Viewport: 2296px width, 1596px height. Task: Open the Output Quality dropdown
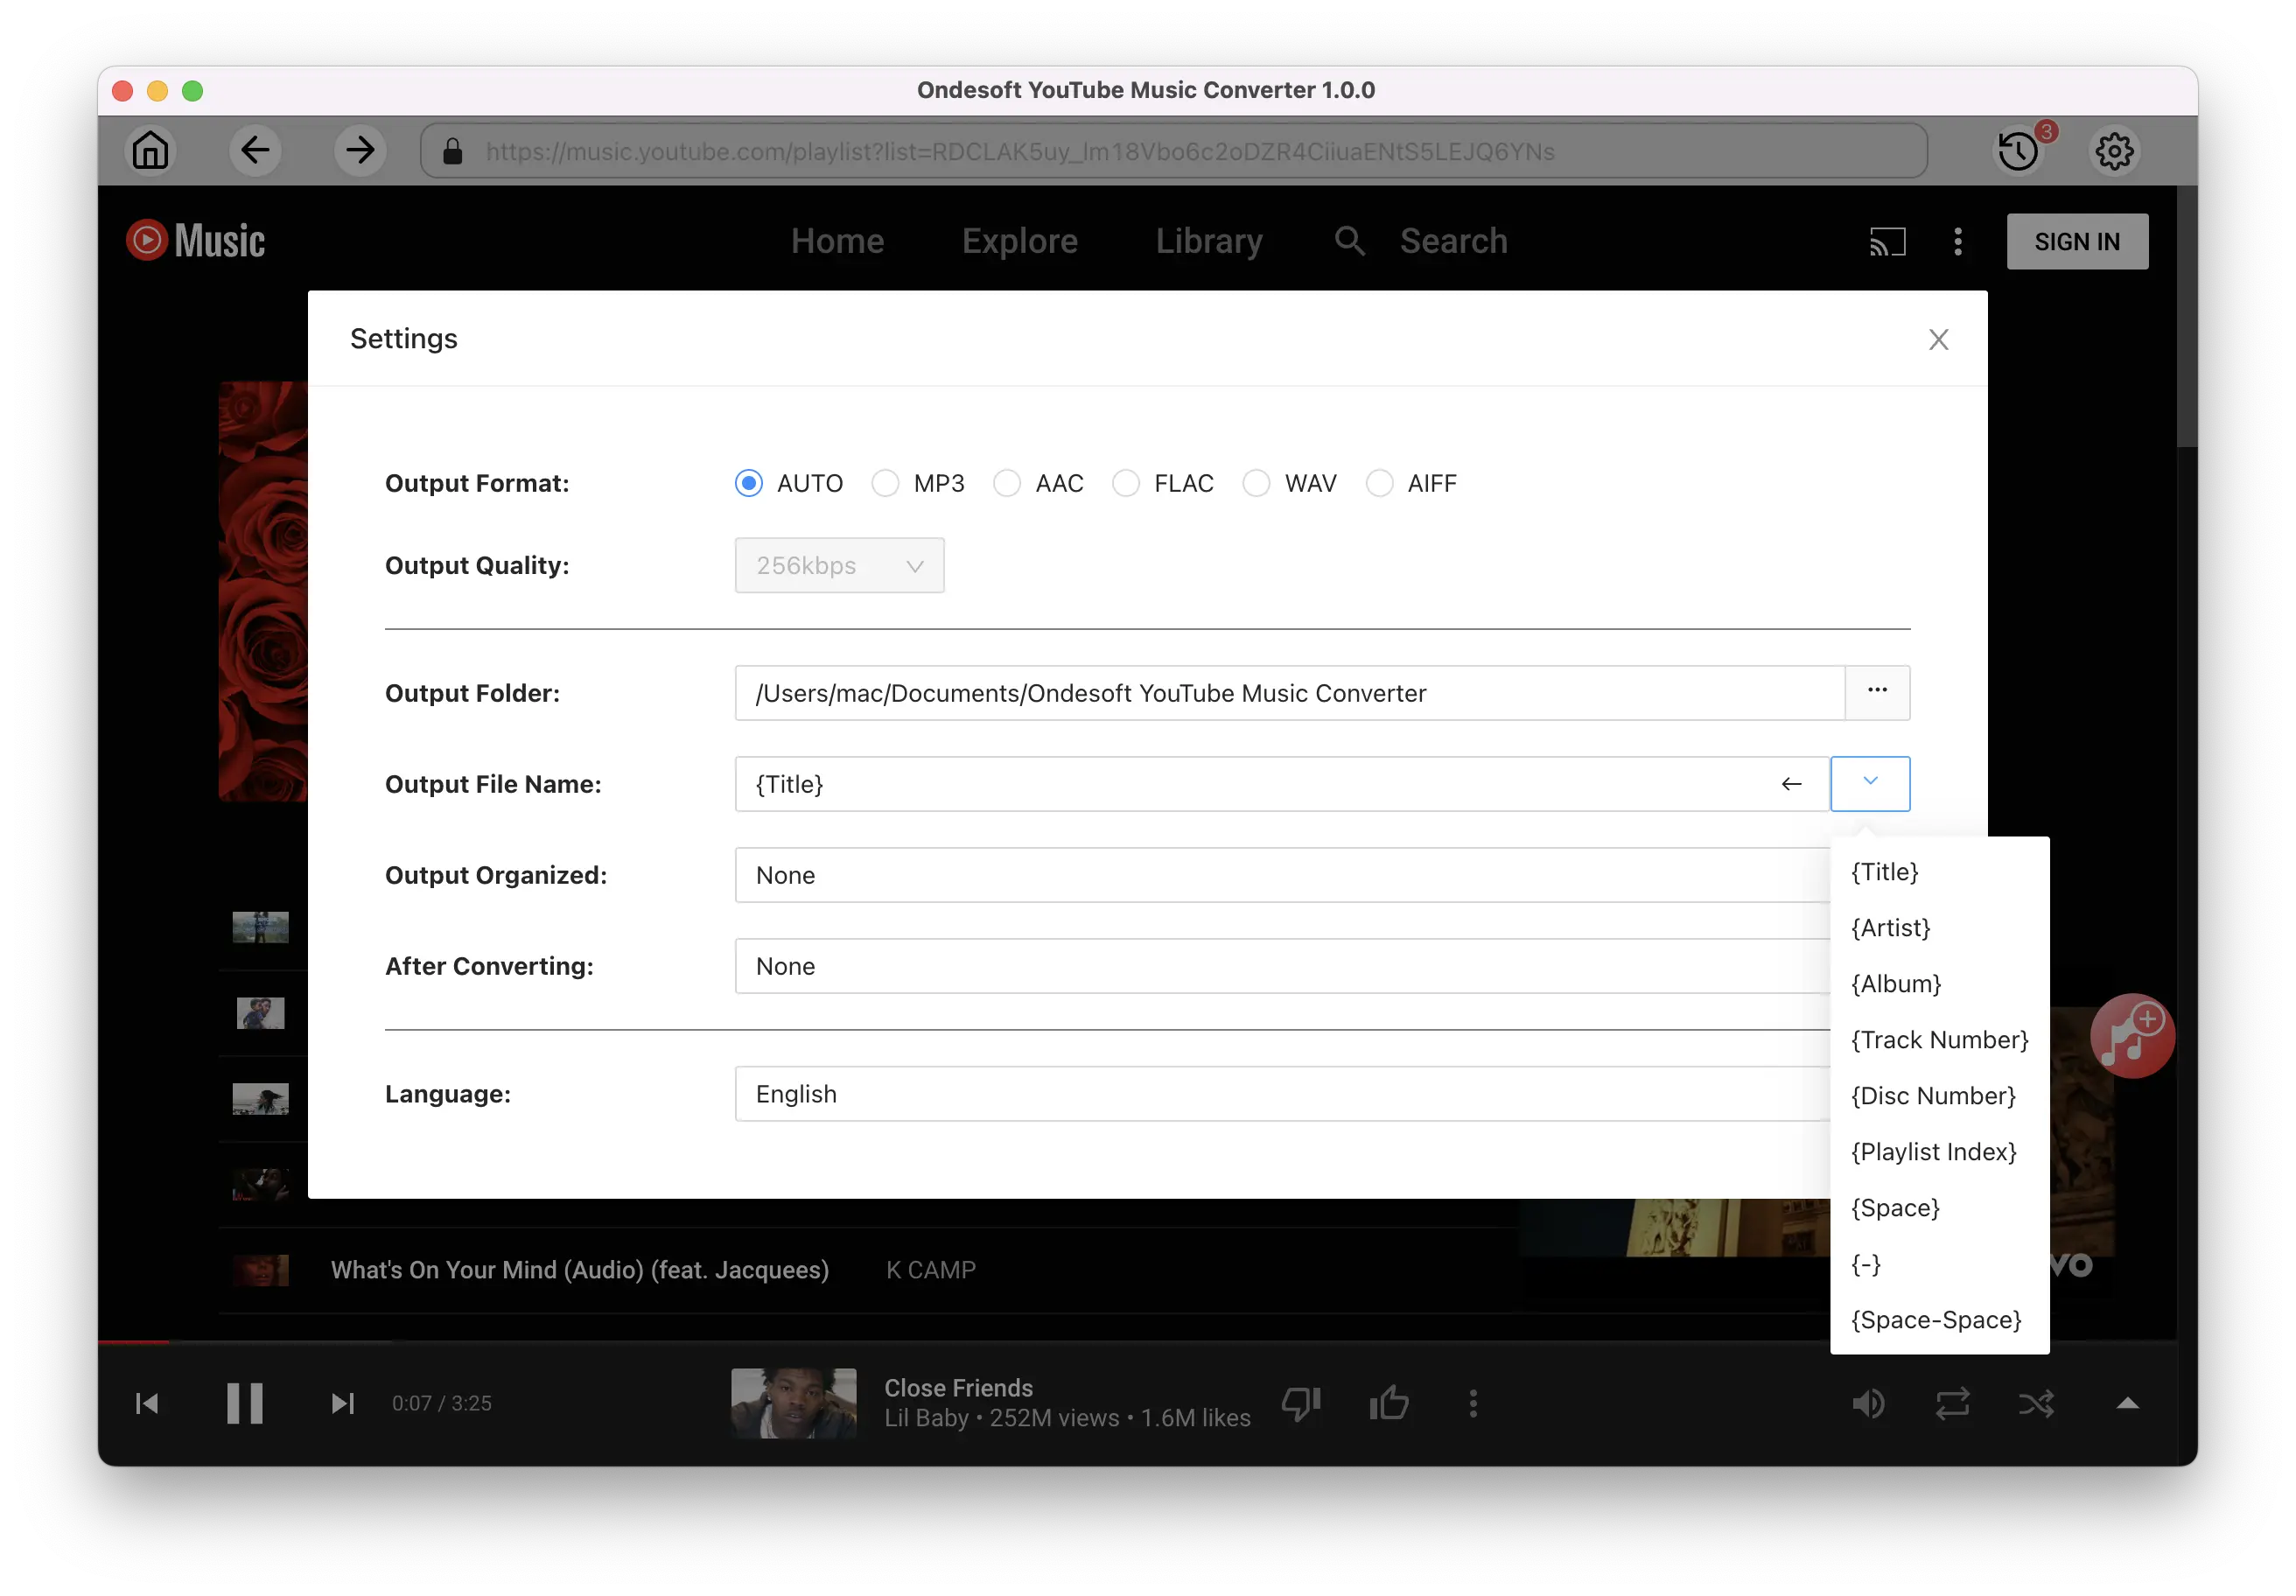[x=839, y=565]
